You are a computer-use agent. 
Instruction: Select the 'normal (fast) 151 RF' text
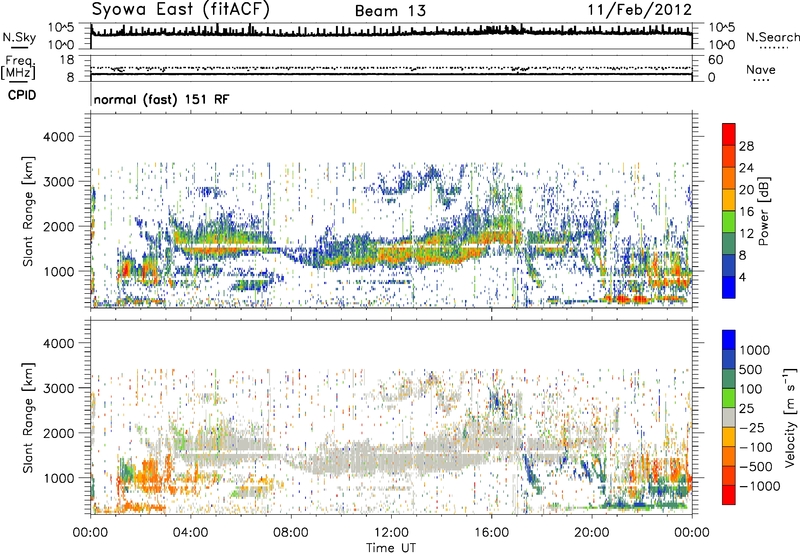point(161,99)
